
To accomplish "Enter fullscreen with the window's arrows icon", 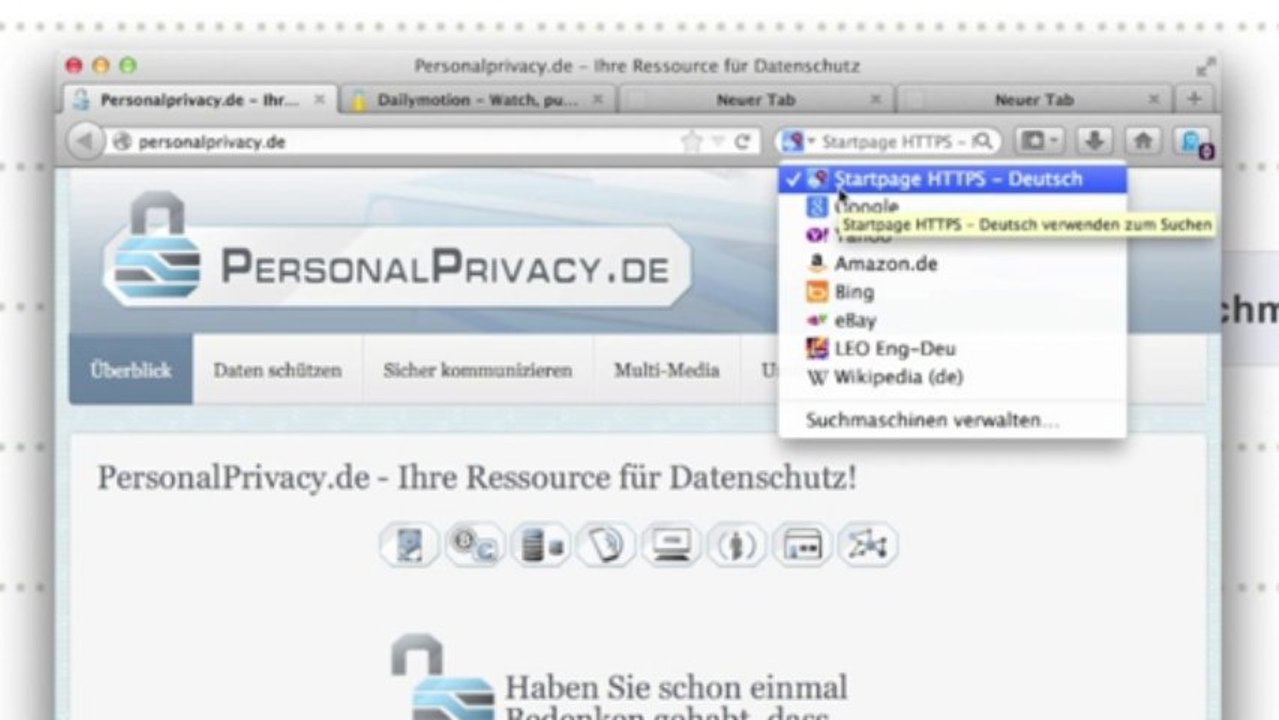I will 1206,67.
